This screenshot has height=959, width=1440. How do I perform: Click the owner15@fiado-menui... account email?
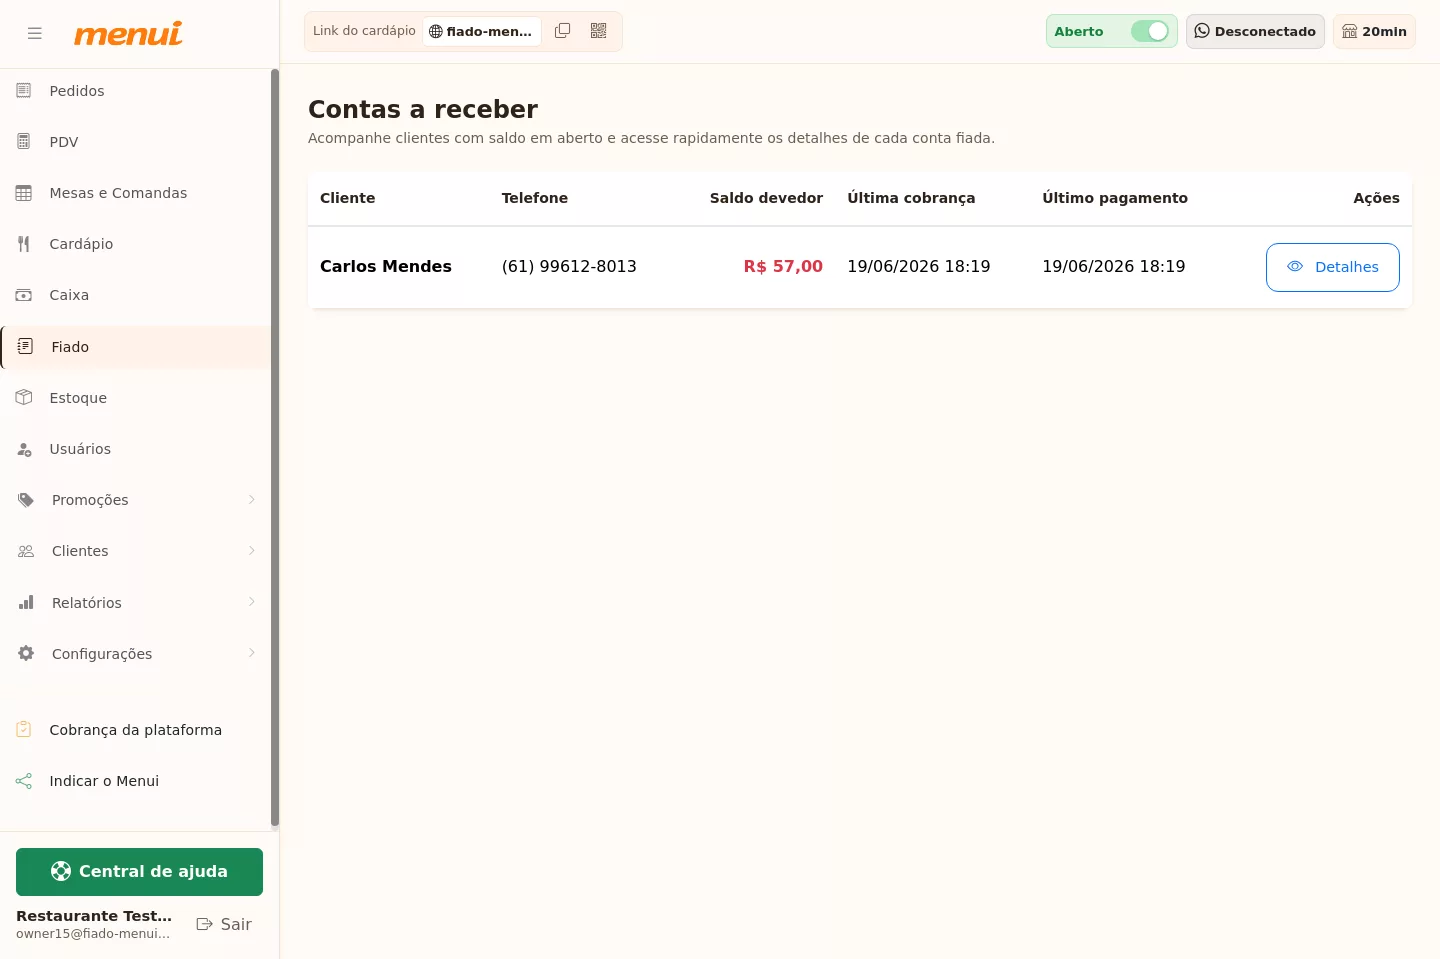[x=93, y=934]
